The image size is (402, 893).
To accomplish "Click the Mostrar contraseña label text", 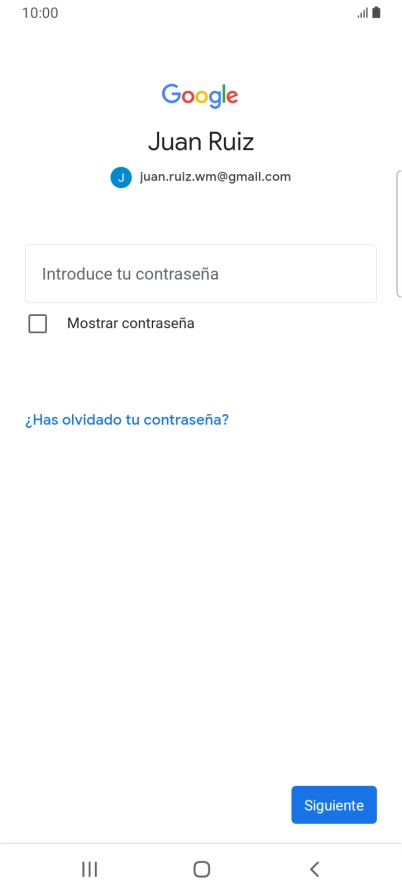I will pos(130,323).
